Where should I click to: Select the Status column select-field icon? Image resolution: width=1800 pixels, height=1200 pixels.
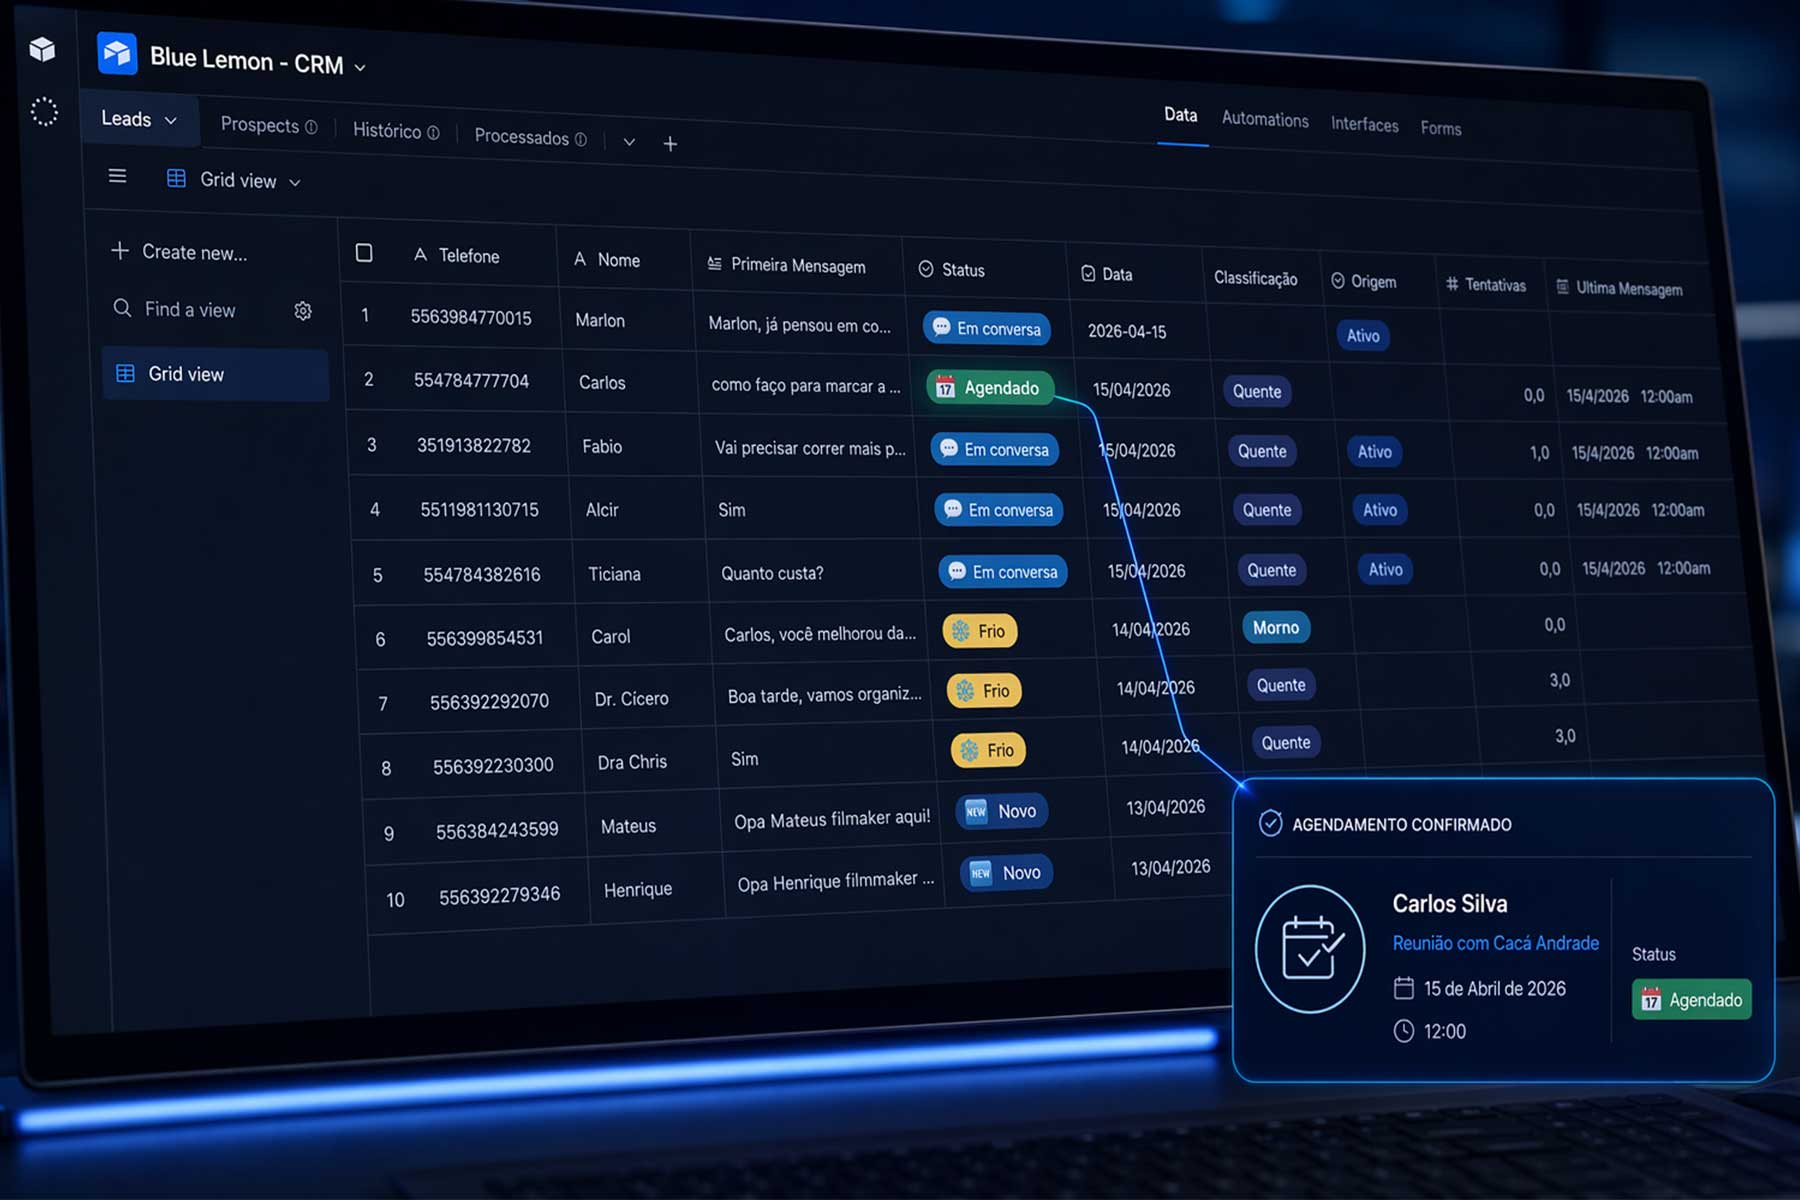(x=925, y=270)
